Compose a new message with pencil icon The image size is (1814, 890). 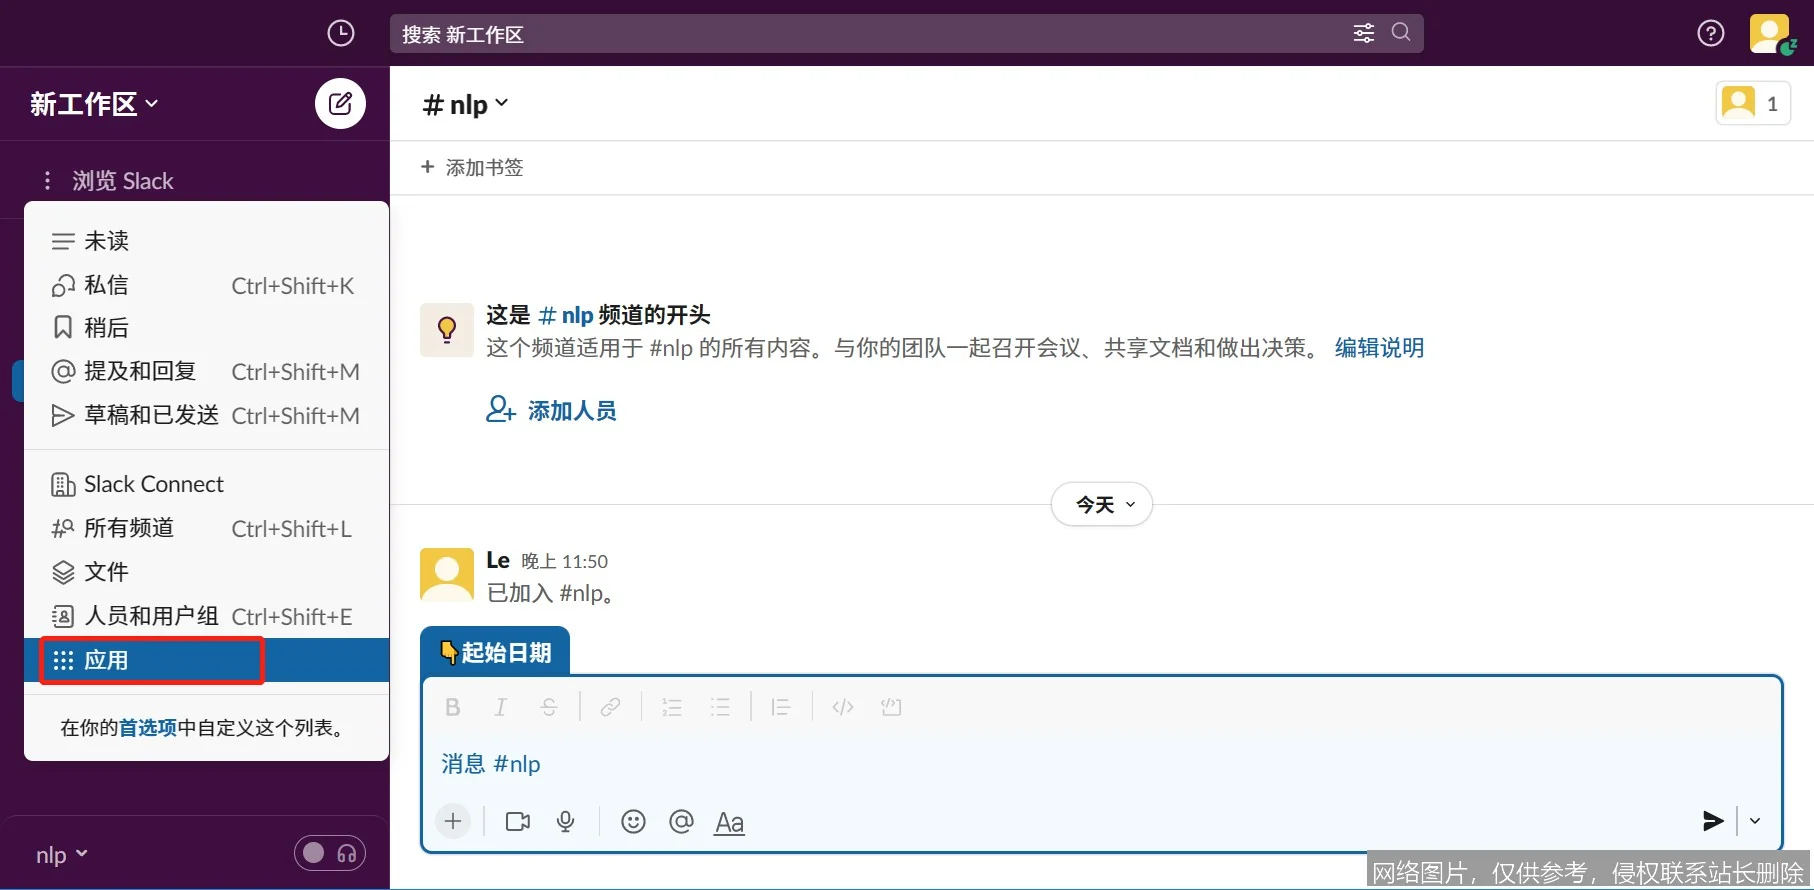coord(340,103)
